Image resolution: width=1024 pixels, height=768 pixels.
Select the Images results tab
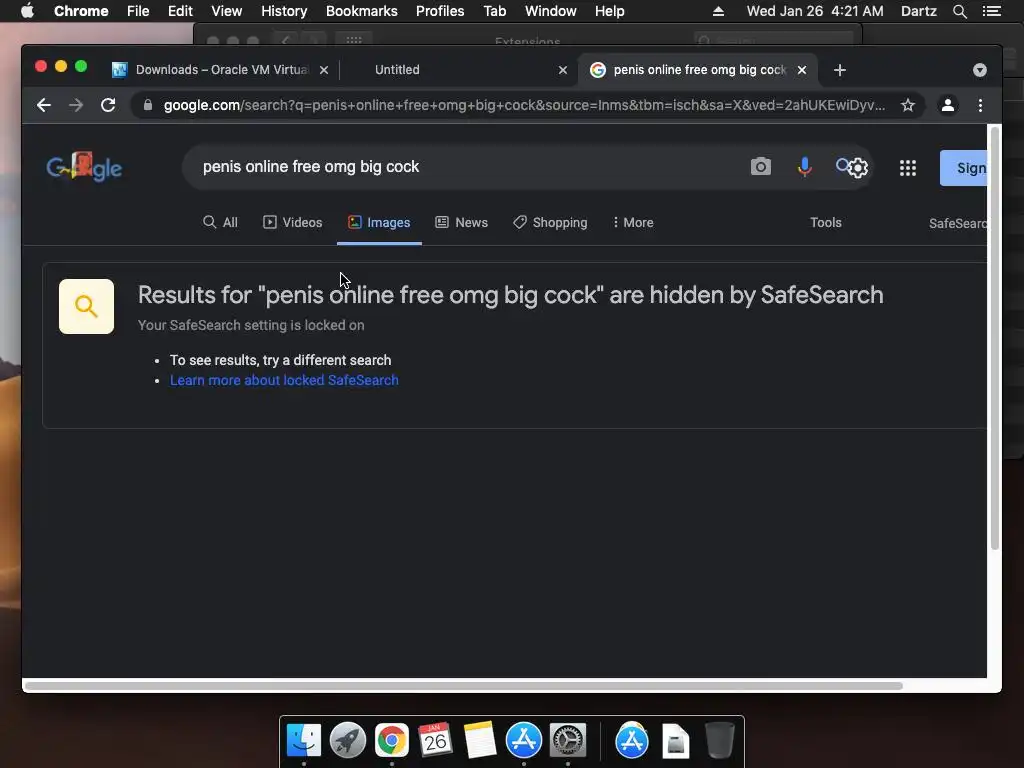click(x=379, y=223)
